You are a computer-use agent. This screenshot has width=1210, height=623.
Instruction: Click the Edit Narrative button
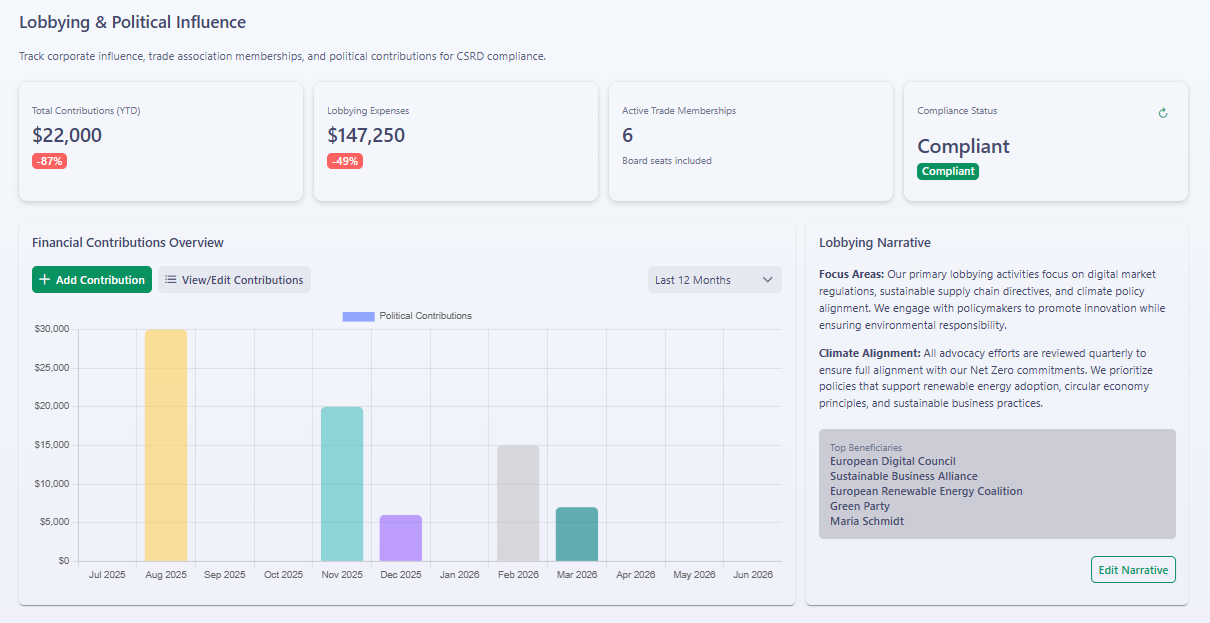pos(1133,570)
